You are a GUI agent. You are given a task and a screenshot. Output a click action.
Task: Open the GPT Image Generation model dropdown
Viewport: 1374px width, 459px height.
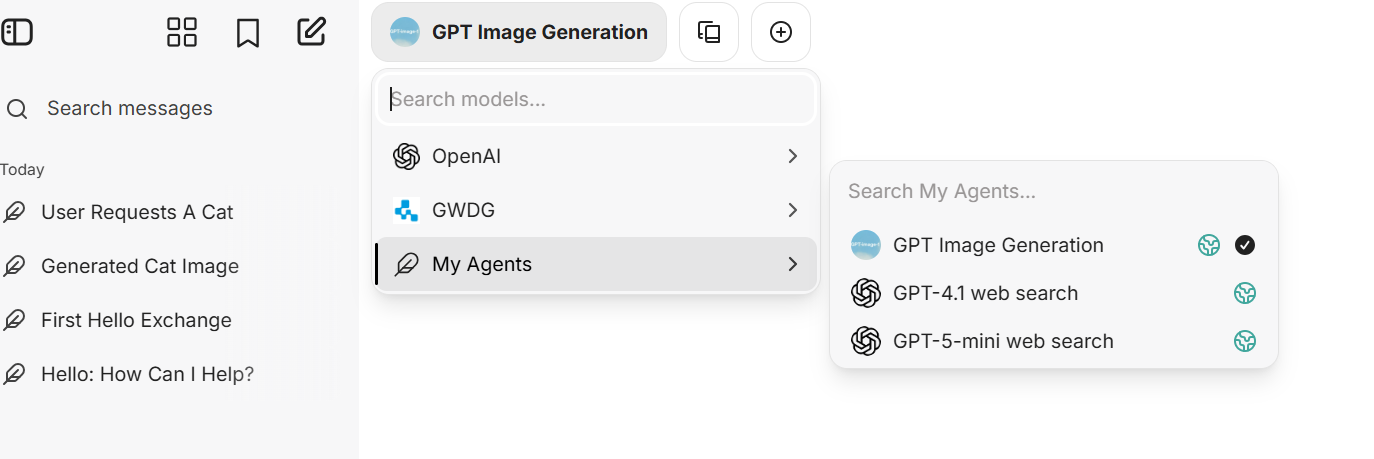518,32
